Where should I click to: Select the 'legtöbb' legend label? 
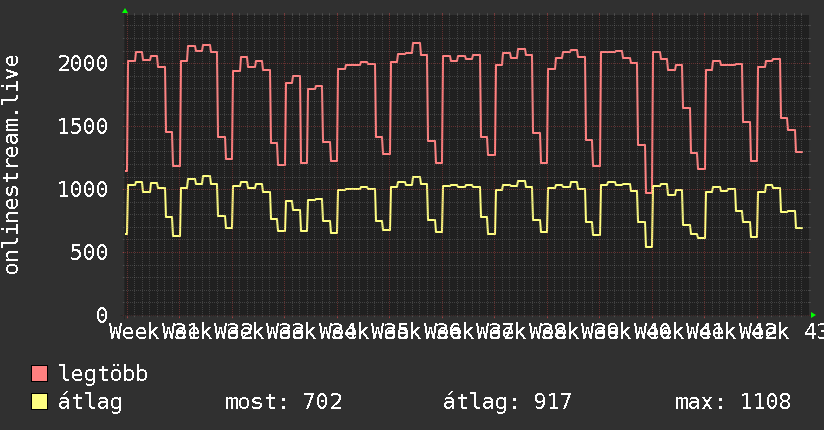click(103, 374)
